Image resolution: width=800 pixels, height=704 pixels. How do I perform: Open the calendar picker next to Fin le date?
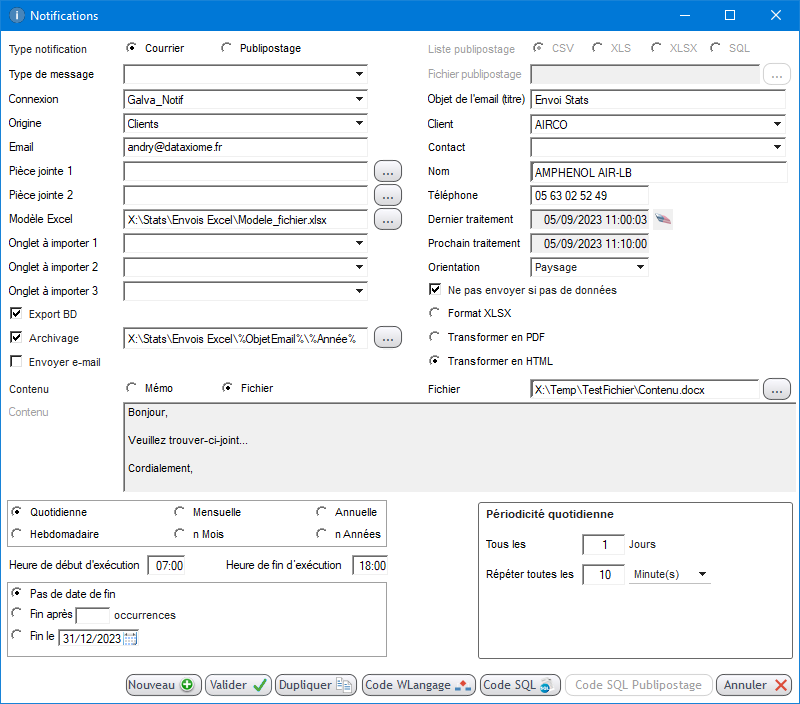point(130,639)
